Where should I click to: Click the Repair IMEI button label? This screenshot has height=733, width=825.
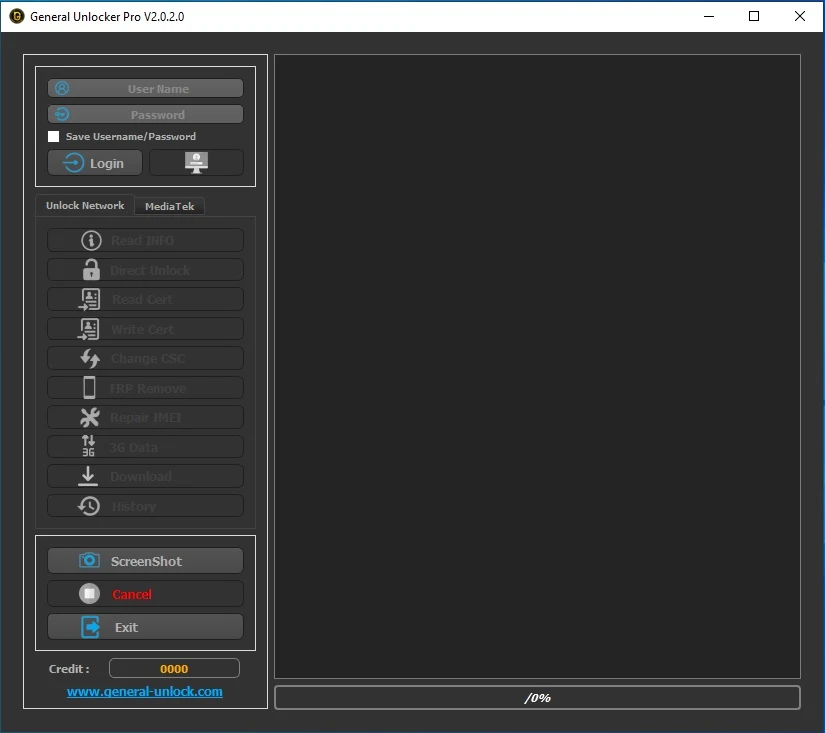tap(146, 418)
